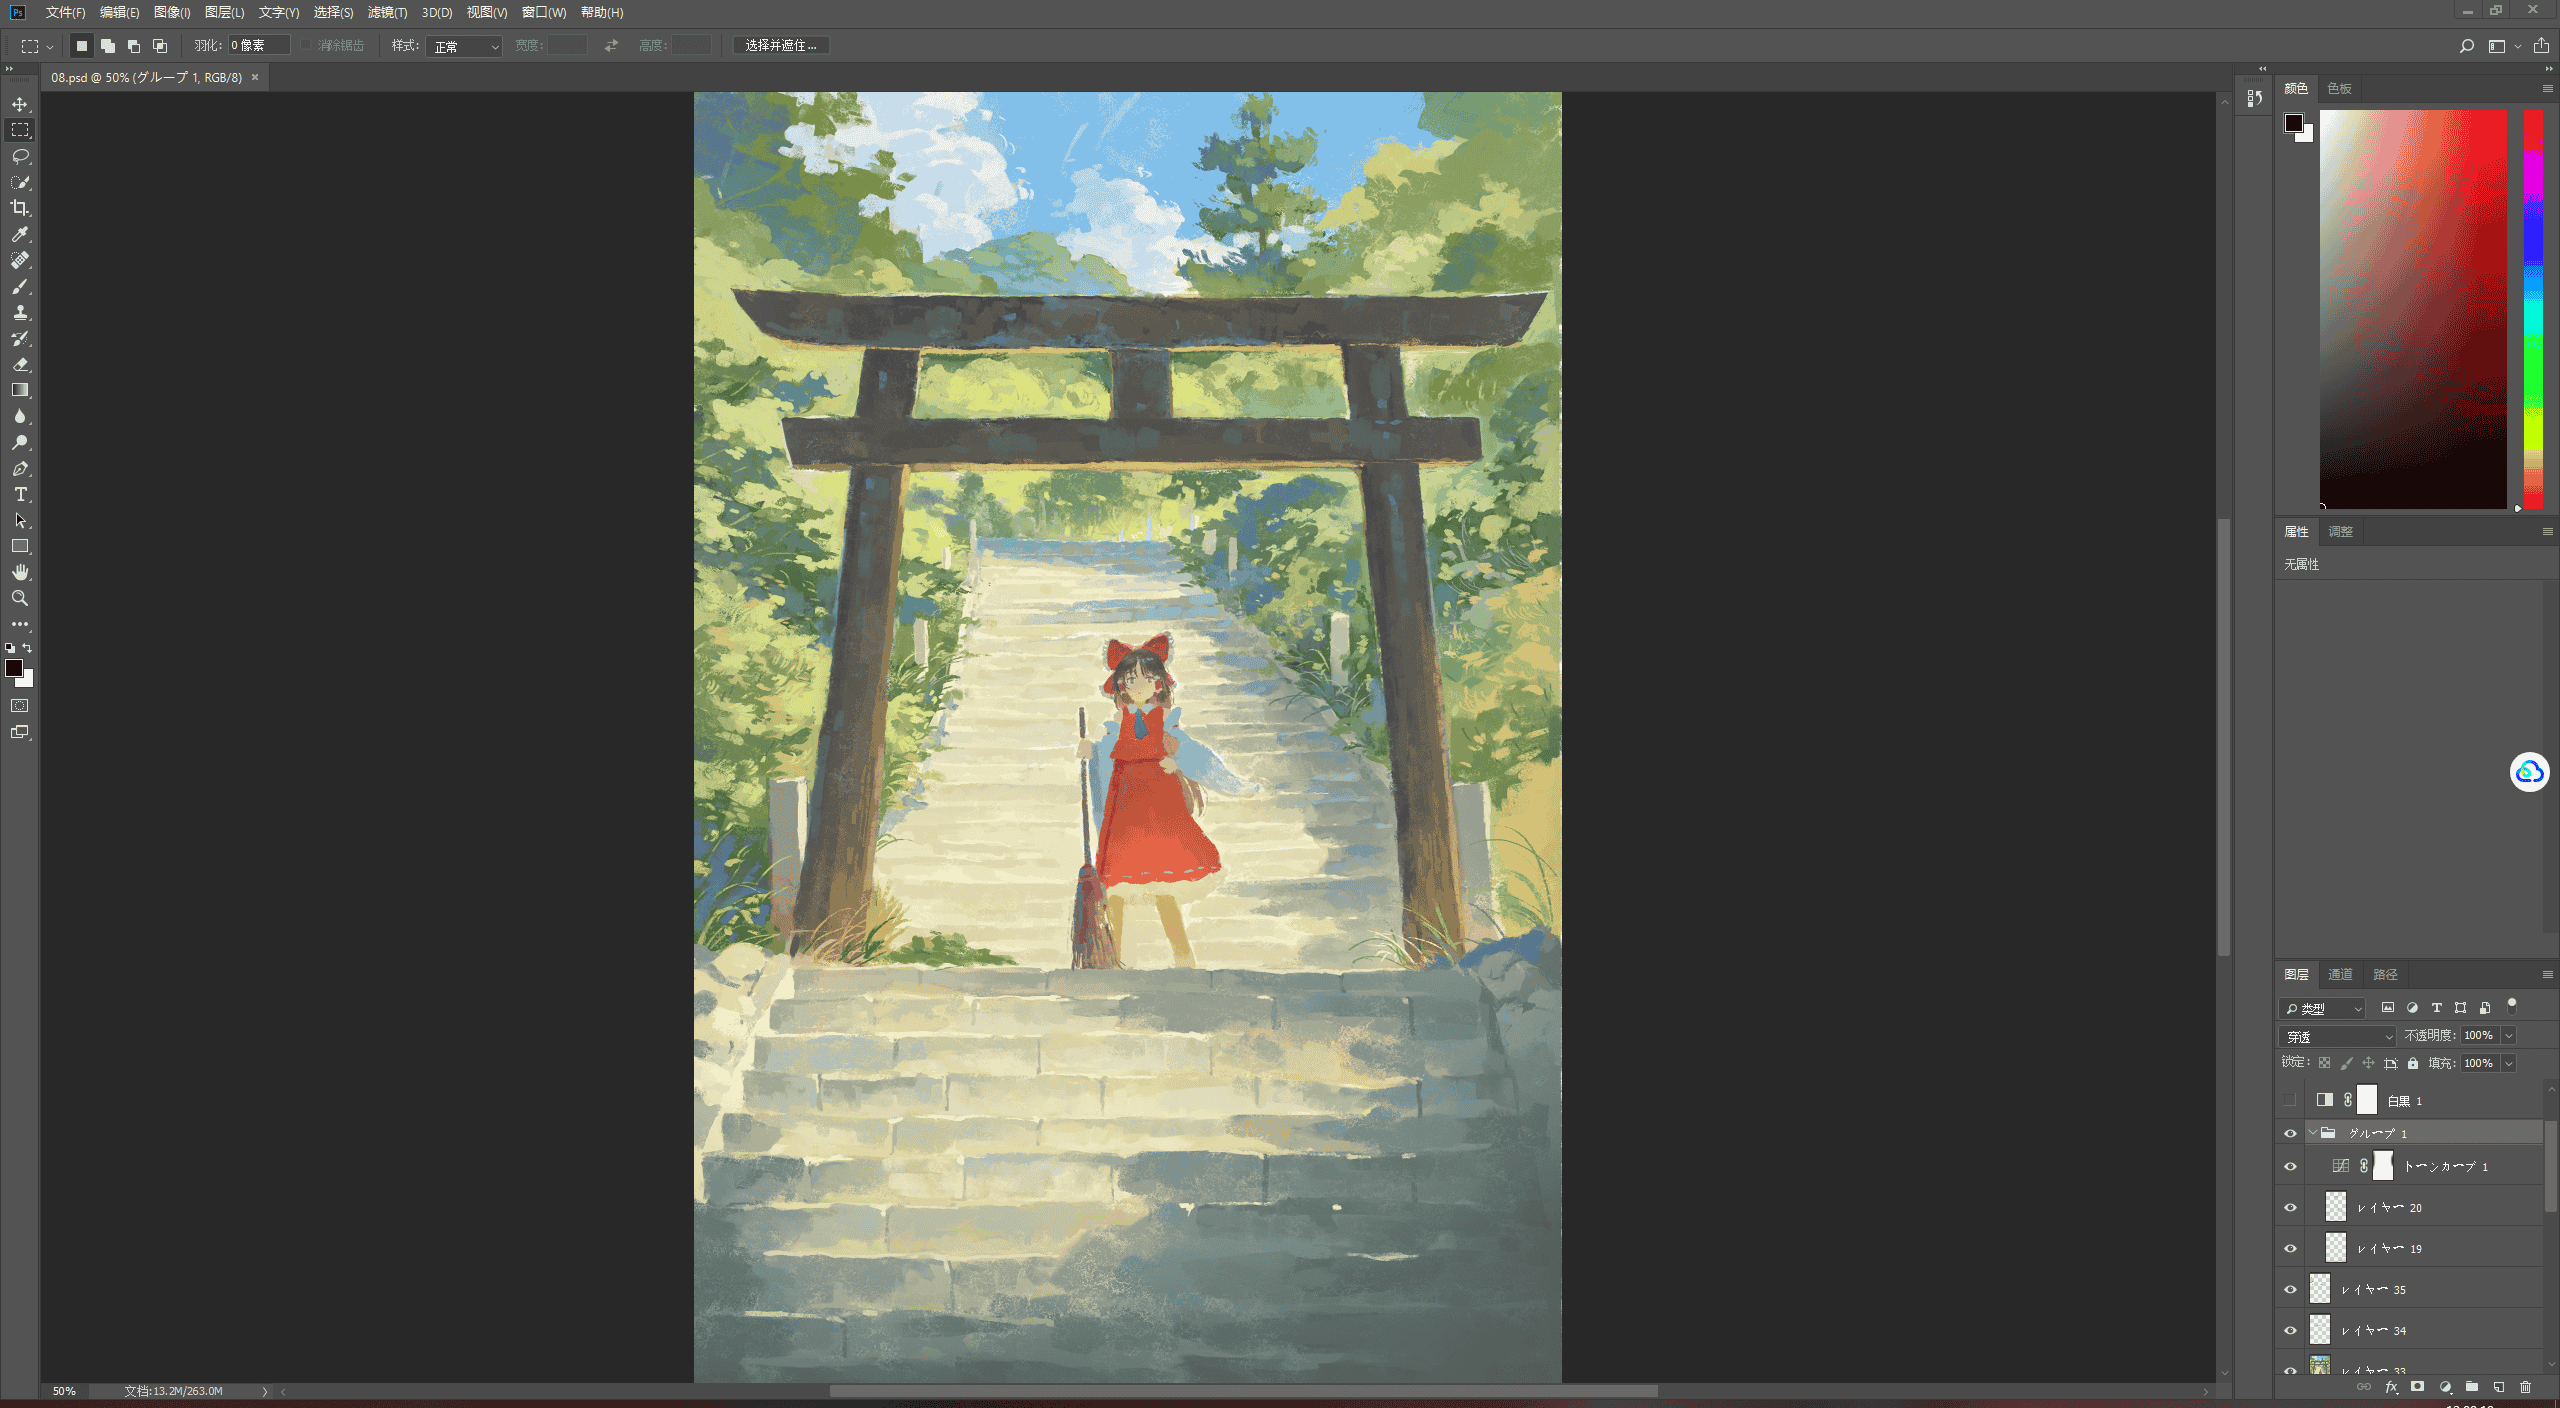Switch to the 色板 swatches tab
The image size is (2560, 1408).
2339,88
